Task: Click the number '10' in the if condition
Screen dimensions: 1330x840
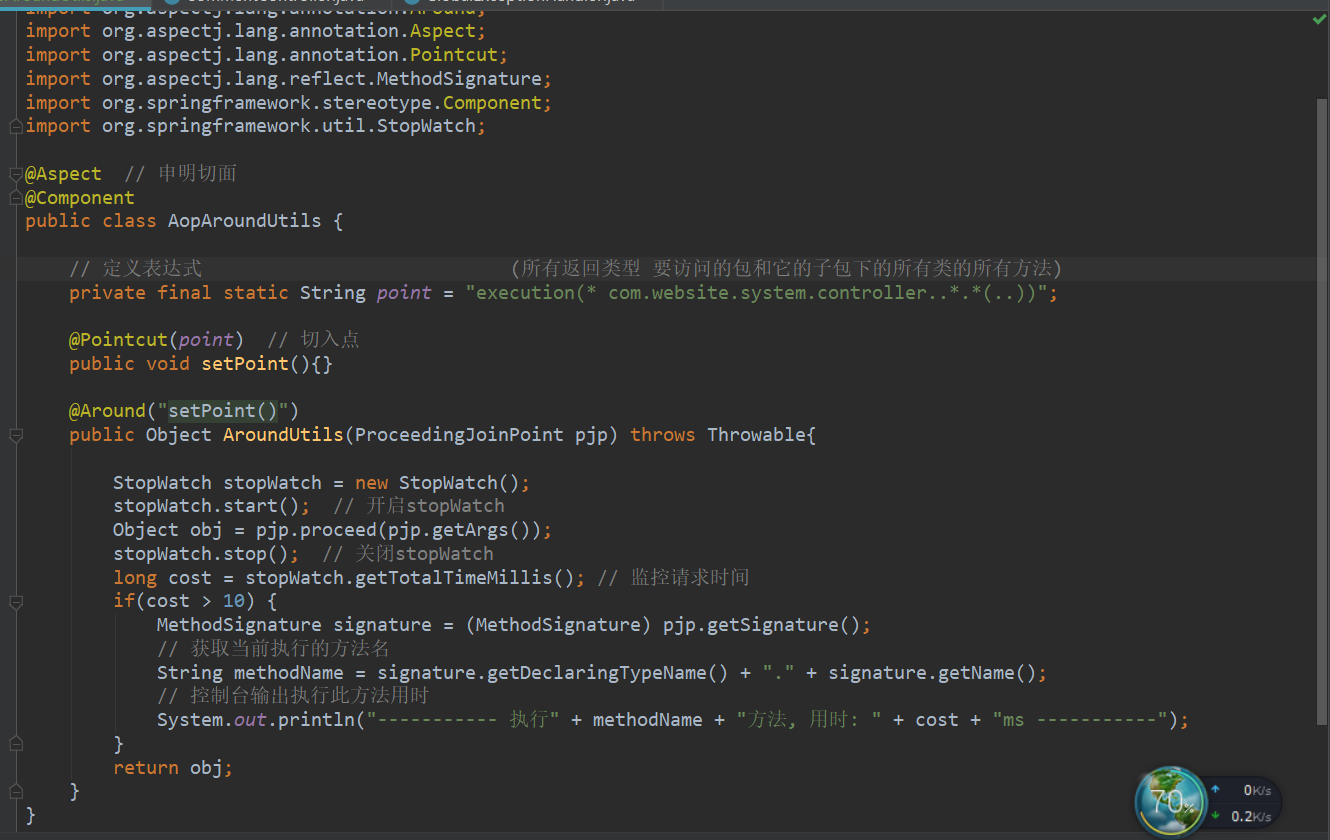Action: (234, 601)
